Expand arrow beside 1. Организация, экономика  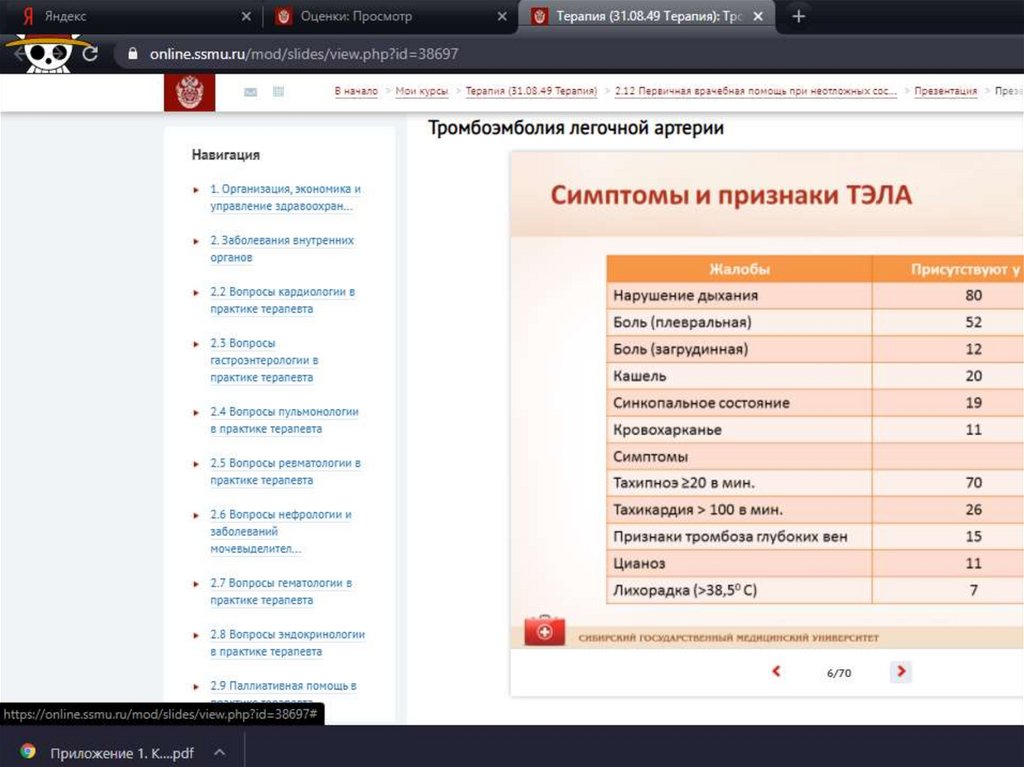coord(195,190)
